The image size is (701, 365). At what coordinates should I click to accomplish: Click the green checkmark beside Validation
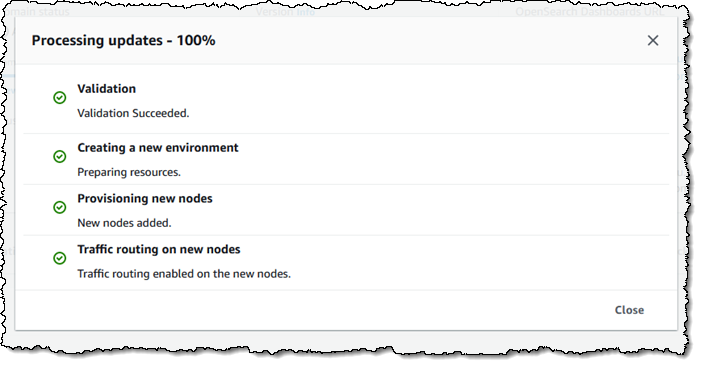[x=59, y=98]
